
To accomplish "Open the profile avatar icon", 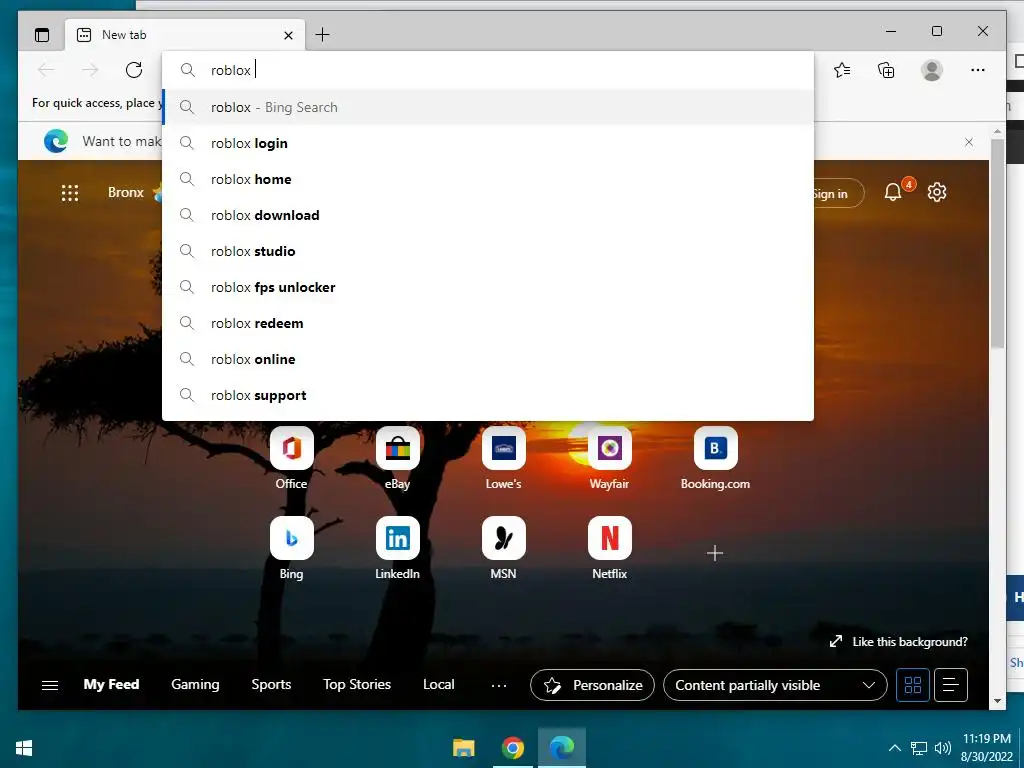I will click(x=932, y=70).
